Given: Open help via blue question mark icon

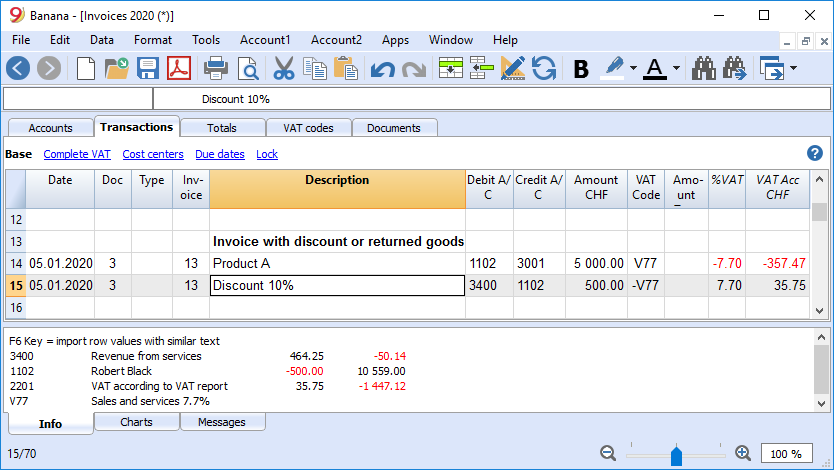Looking at the screenshot, I should tap(814, 153).
